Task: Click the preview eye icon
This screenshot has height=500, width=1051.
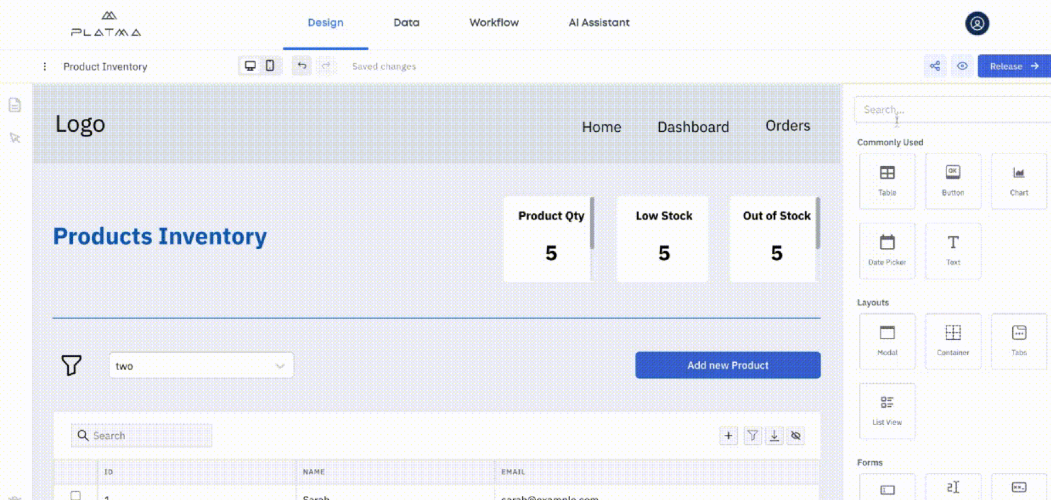Action: (x=963, y=66)
